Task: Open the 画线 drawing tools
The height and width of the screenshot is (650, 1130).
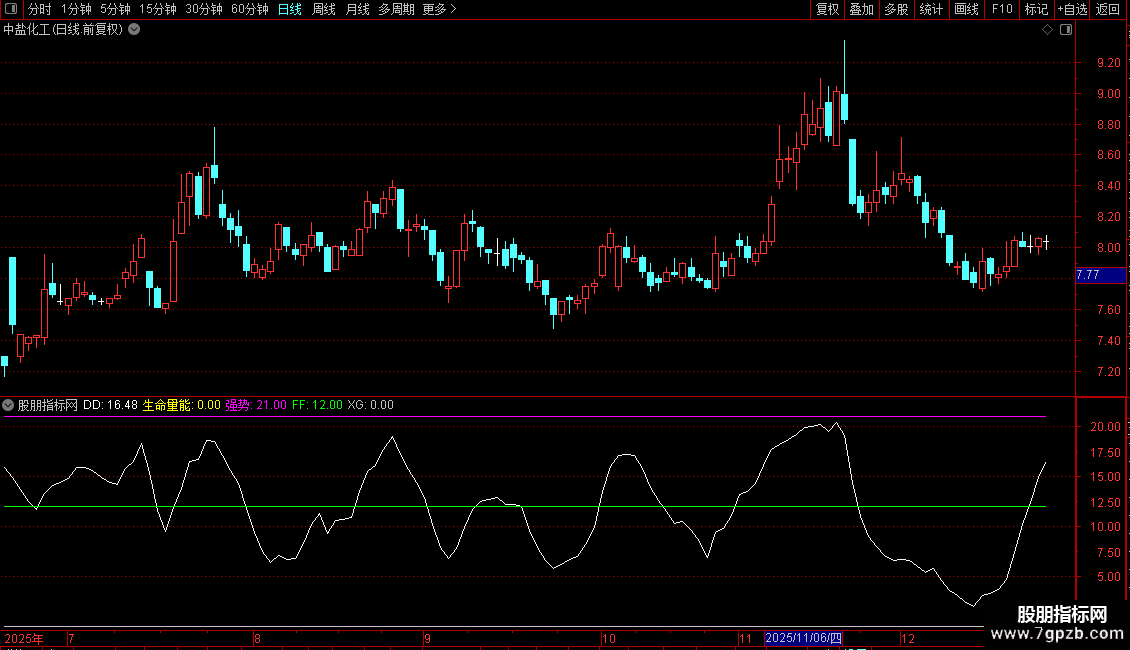Action: pos(966,9)
